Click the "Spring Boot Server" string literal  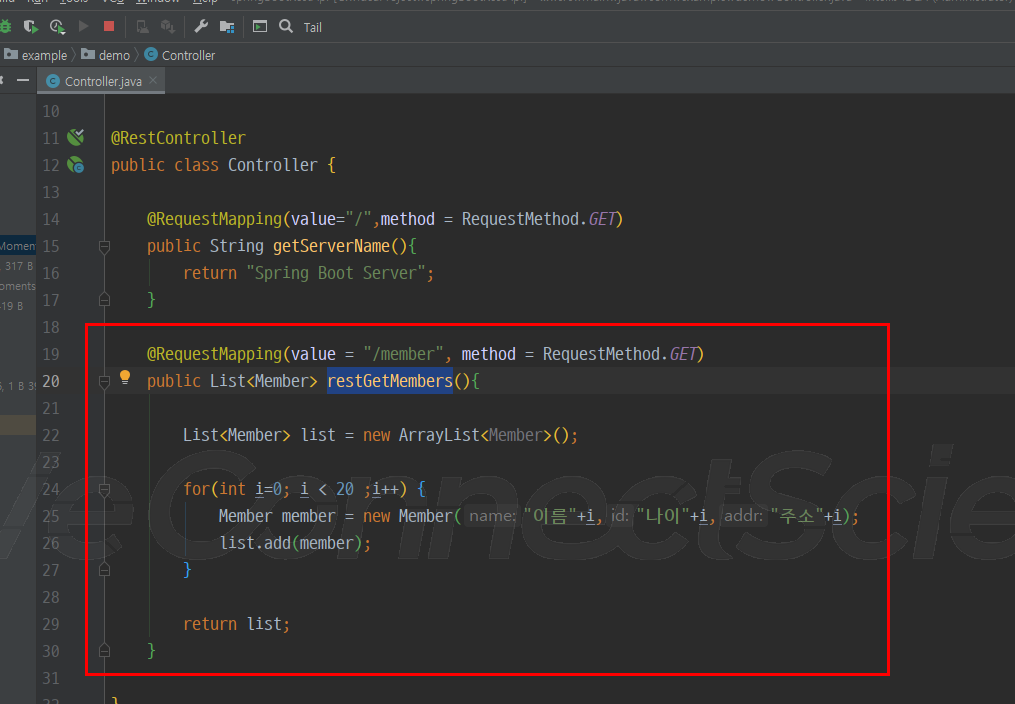pos(336,273)
